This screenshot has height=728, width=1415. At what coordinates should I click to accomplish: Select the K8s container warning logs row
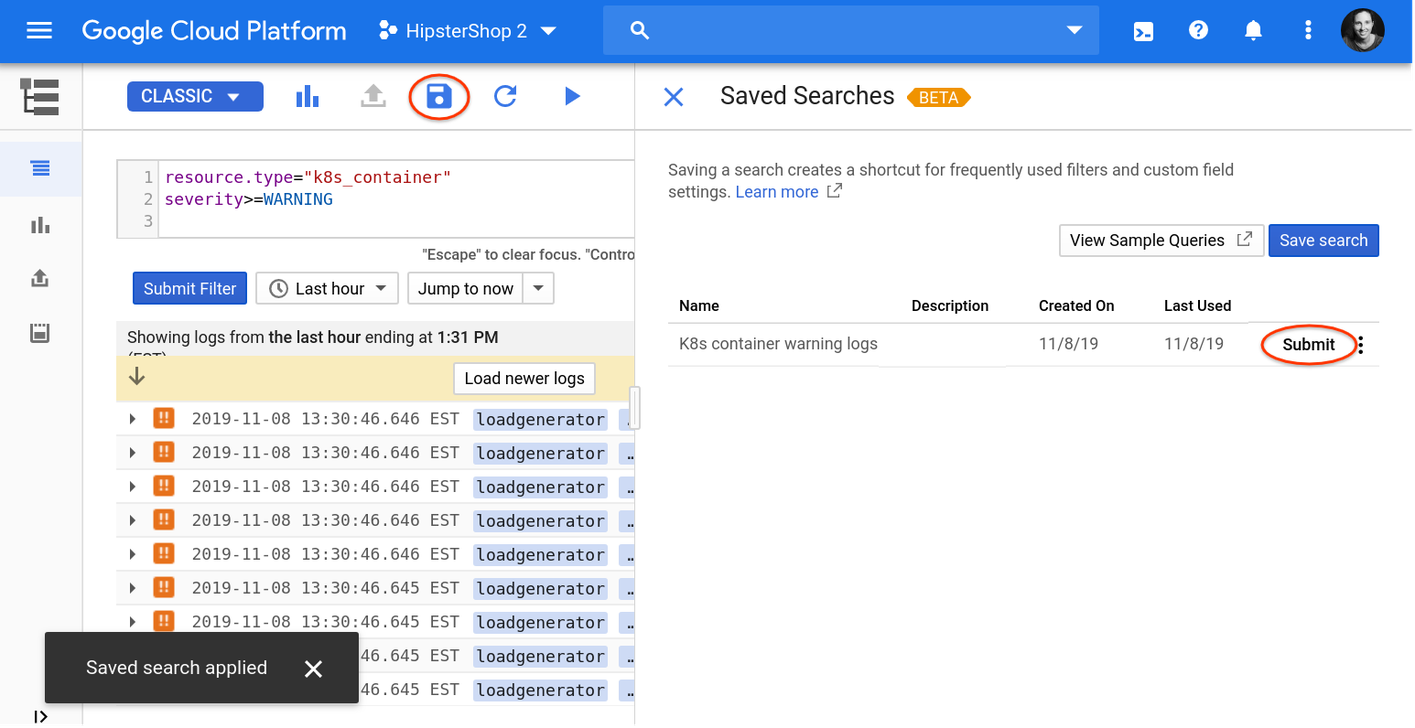pyautogui.click(x=1023, y=344)
